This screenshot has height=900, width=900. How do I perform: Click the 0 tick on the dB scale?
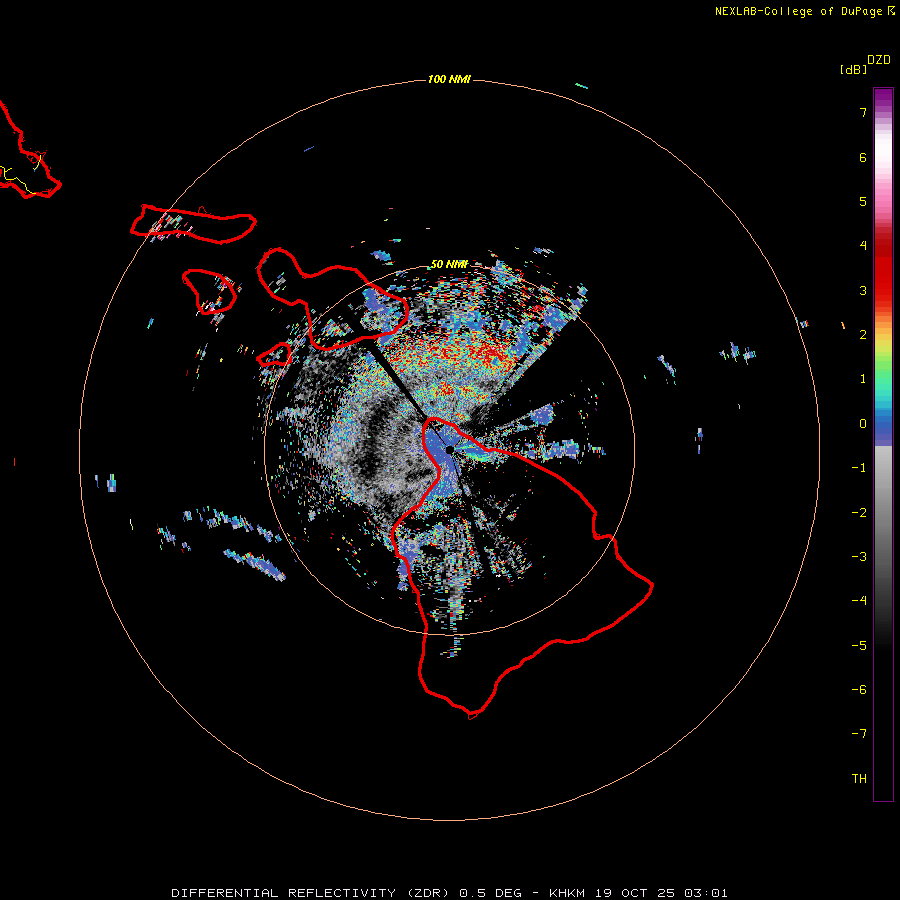tap(863, 424)
